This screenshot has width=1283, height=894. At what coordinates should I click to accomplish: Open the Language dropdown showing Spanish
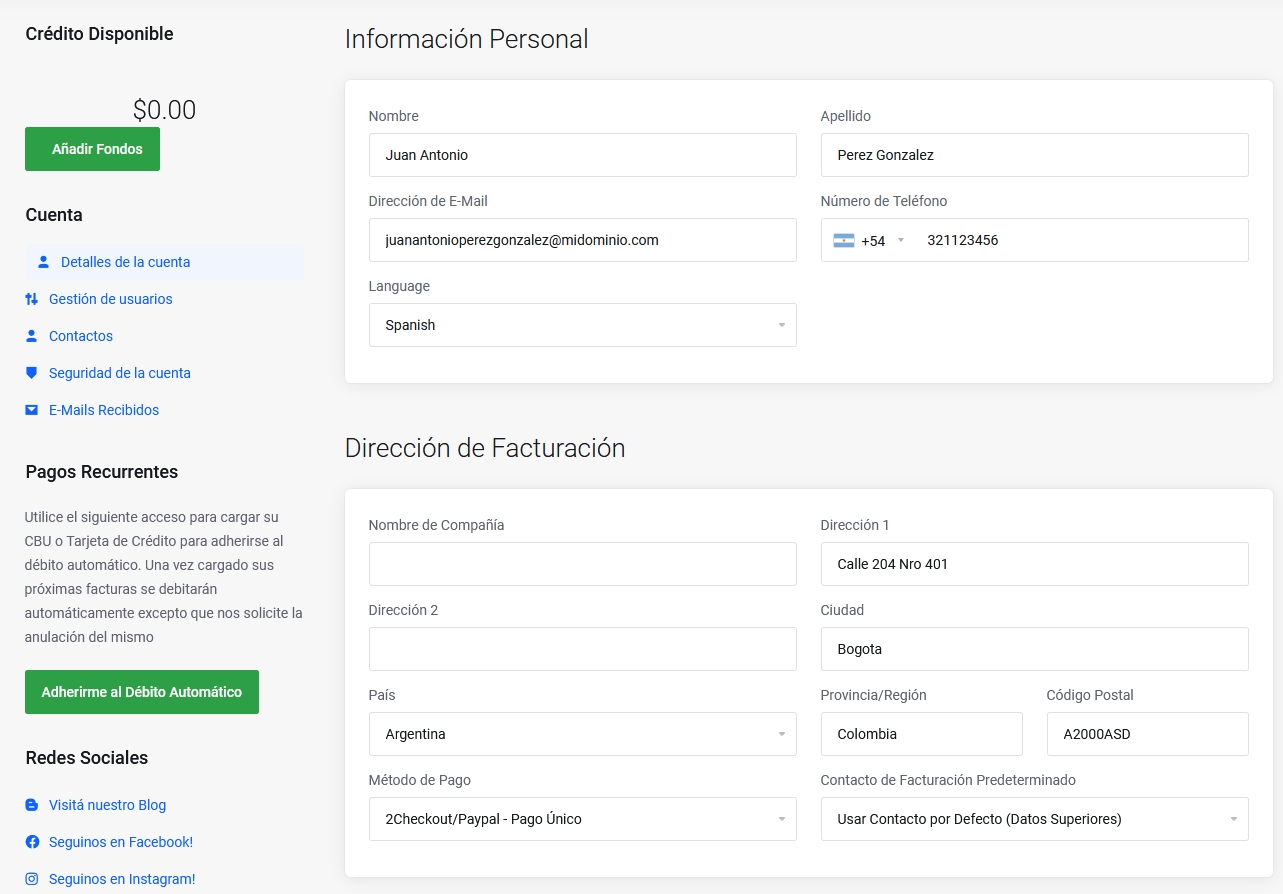[x=582, y=325]
